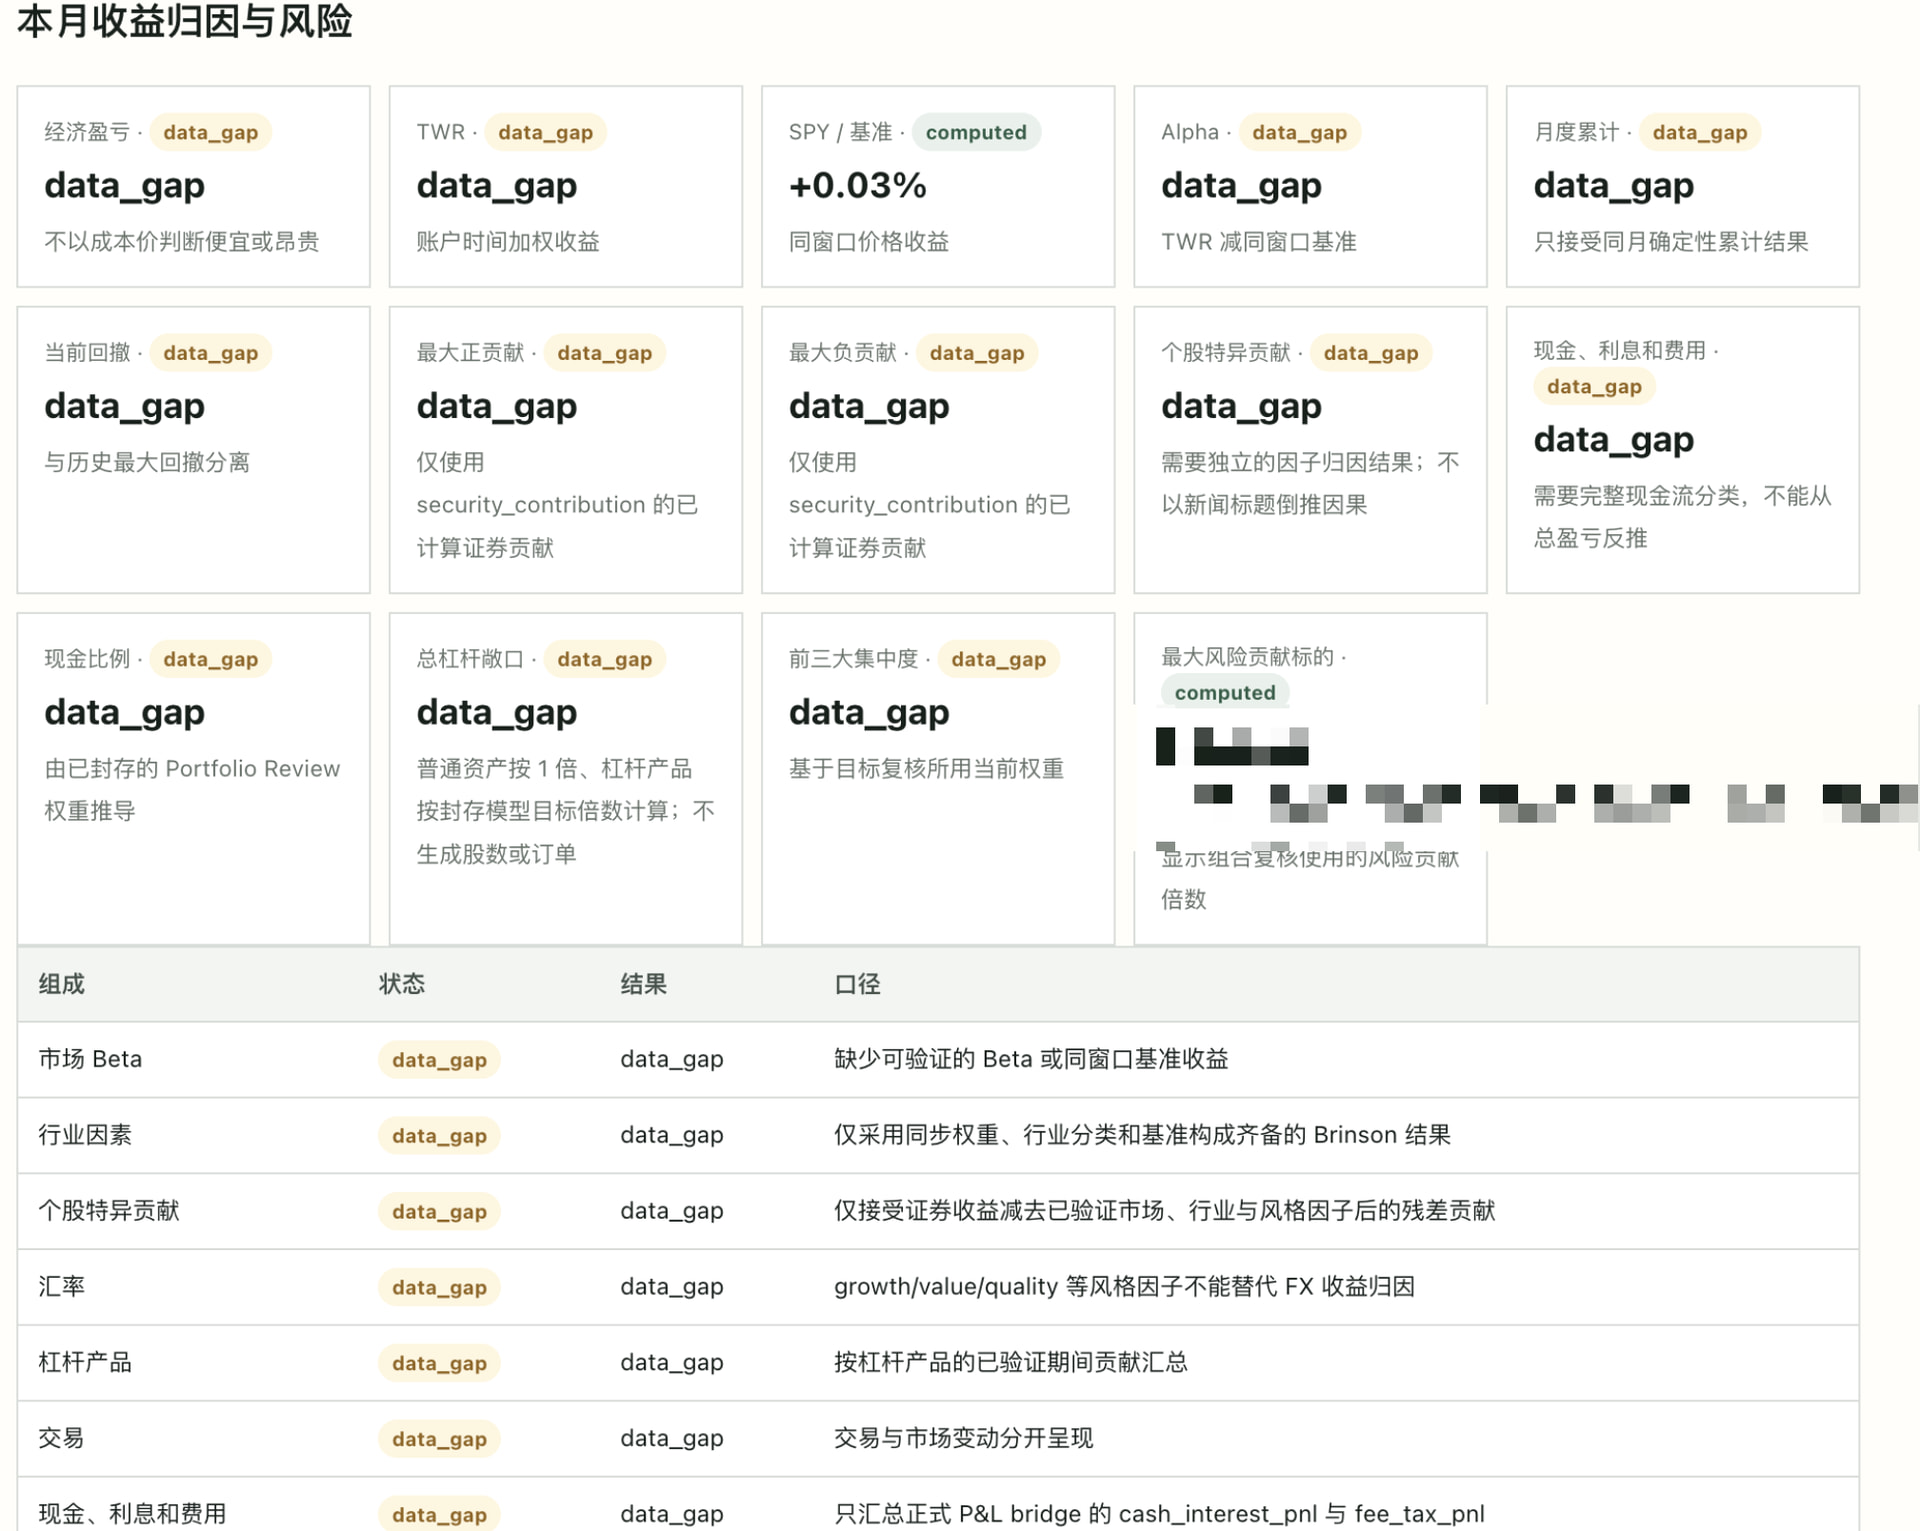This screenshot has width=1920, height=1531.
Task: Click the data_gap badge beside 前三大集中度
Action: coord(998,659)
